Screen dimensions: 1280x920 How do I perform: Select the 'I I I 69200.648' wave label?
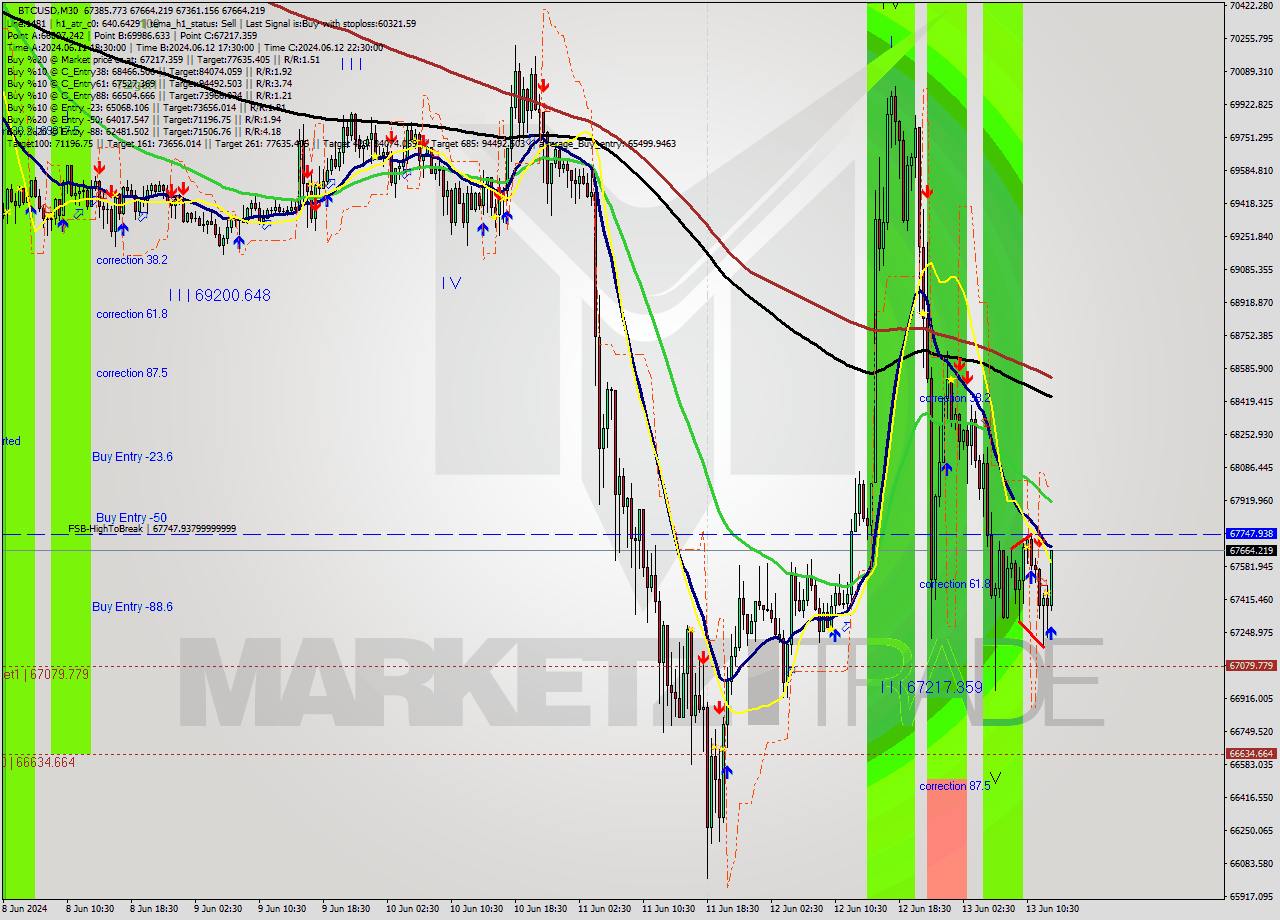point(219,295)
